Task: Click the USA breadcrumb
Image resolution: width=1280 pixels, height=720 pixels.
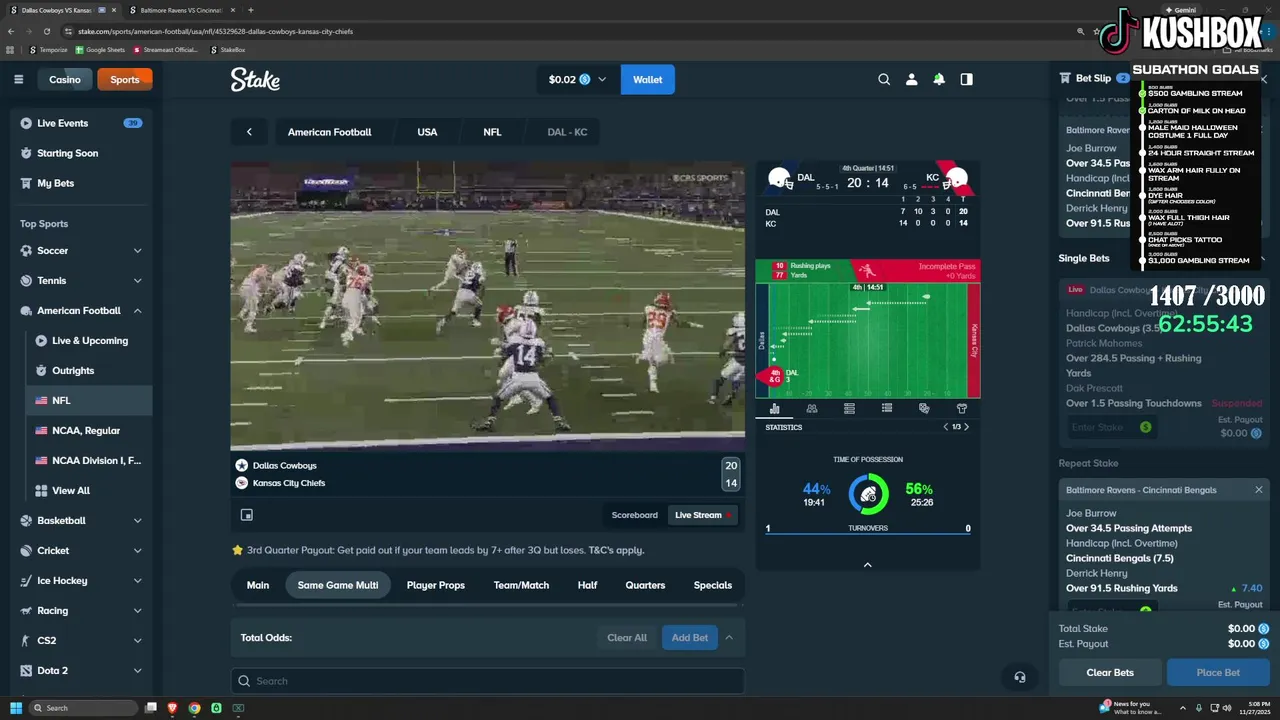Action: click(x=427, y=132)
